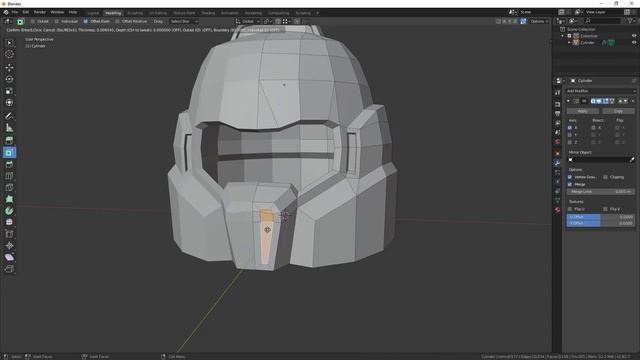This screenshot has width=640, height=360.
Task: Enable mirror Axis Z checkbox
Action: point(570,142)
